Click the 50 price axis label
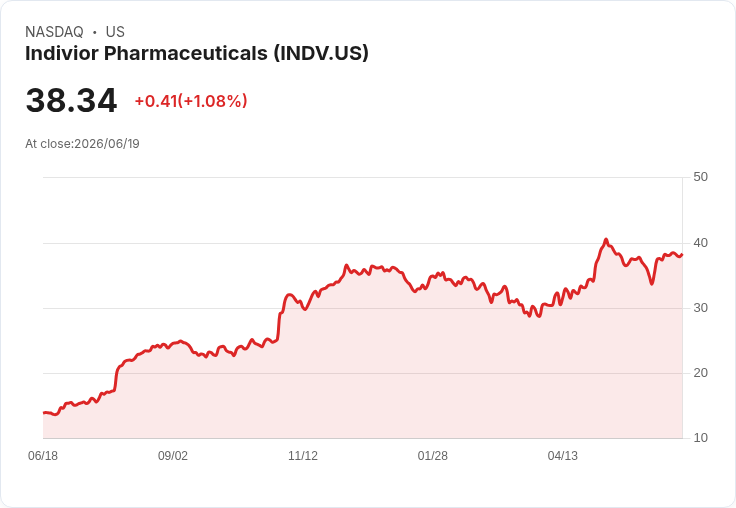The height and width of the screenshot is (508, 736). pyautogui.click(x=701, y=177)
